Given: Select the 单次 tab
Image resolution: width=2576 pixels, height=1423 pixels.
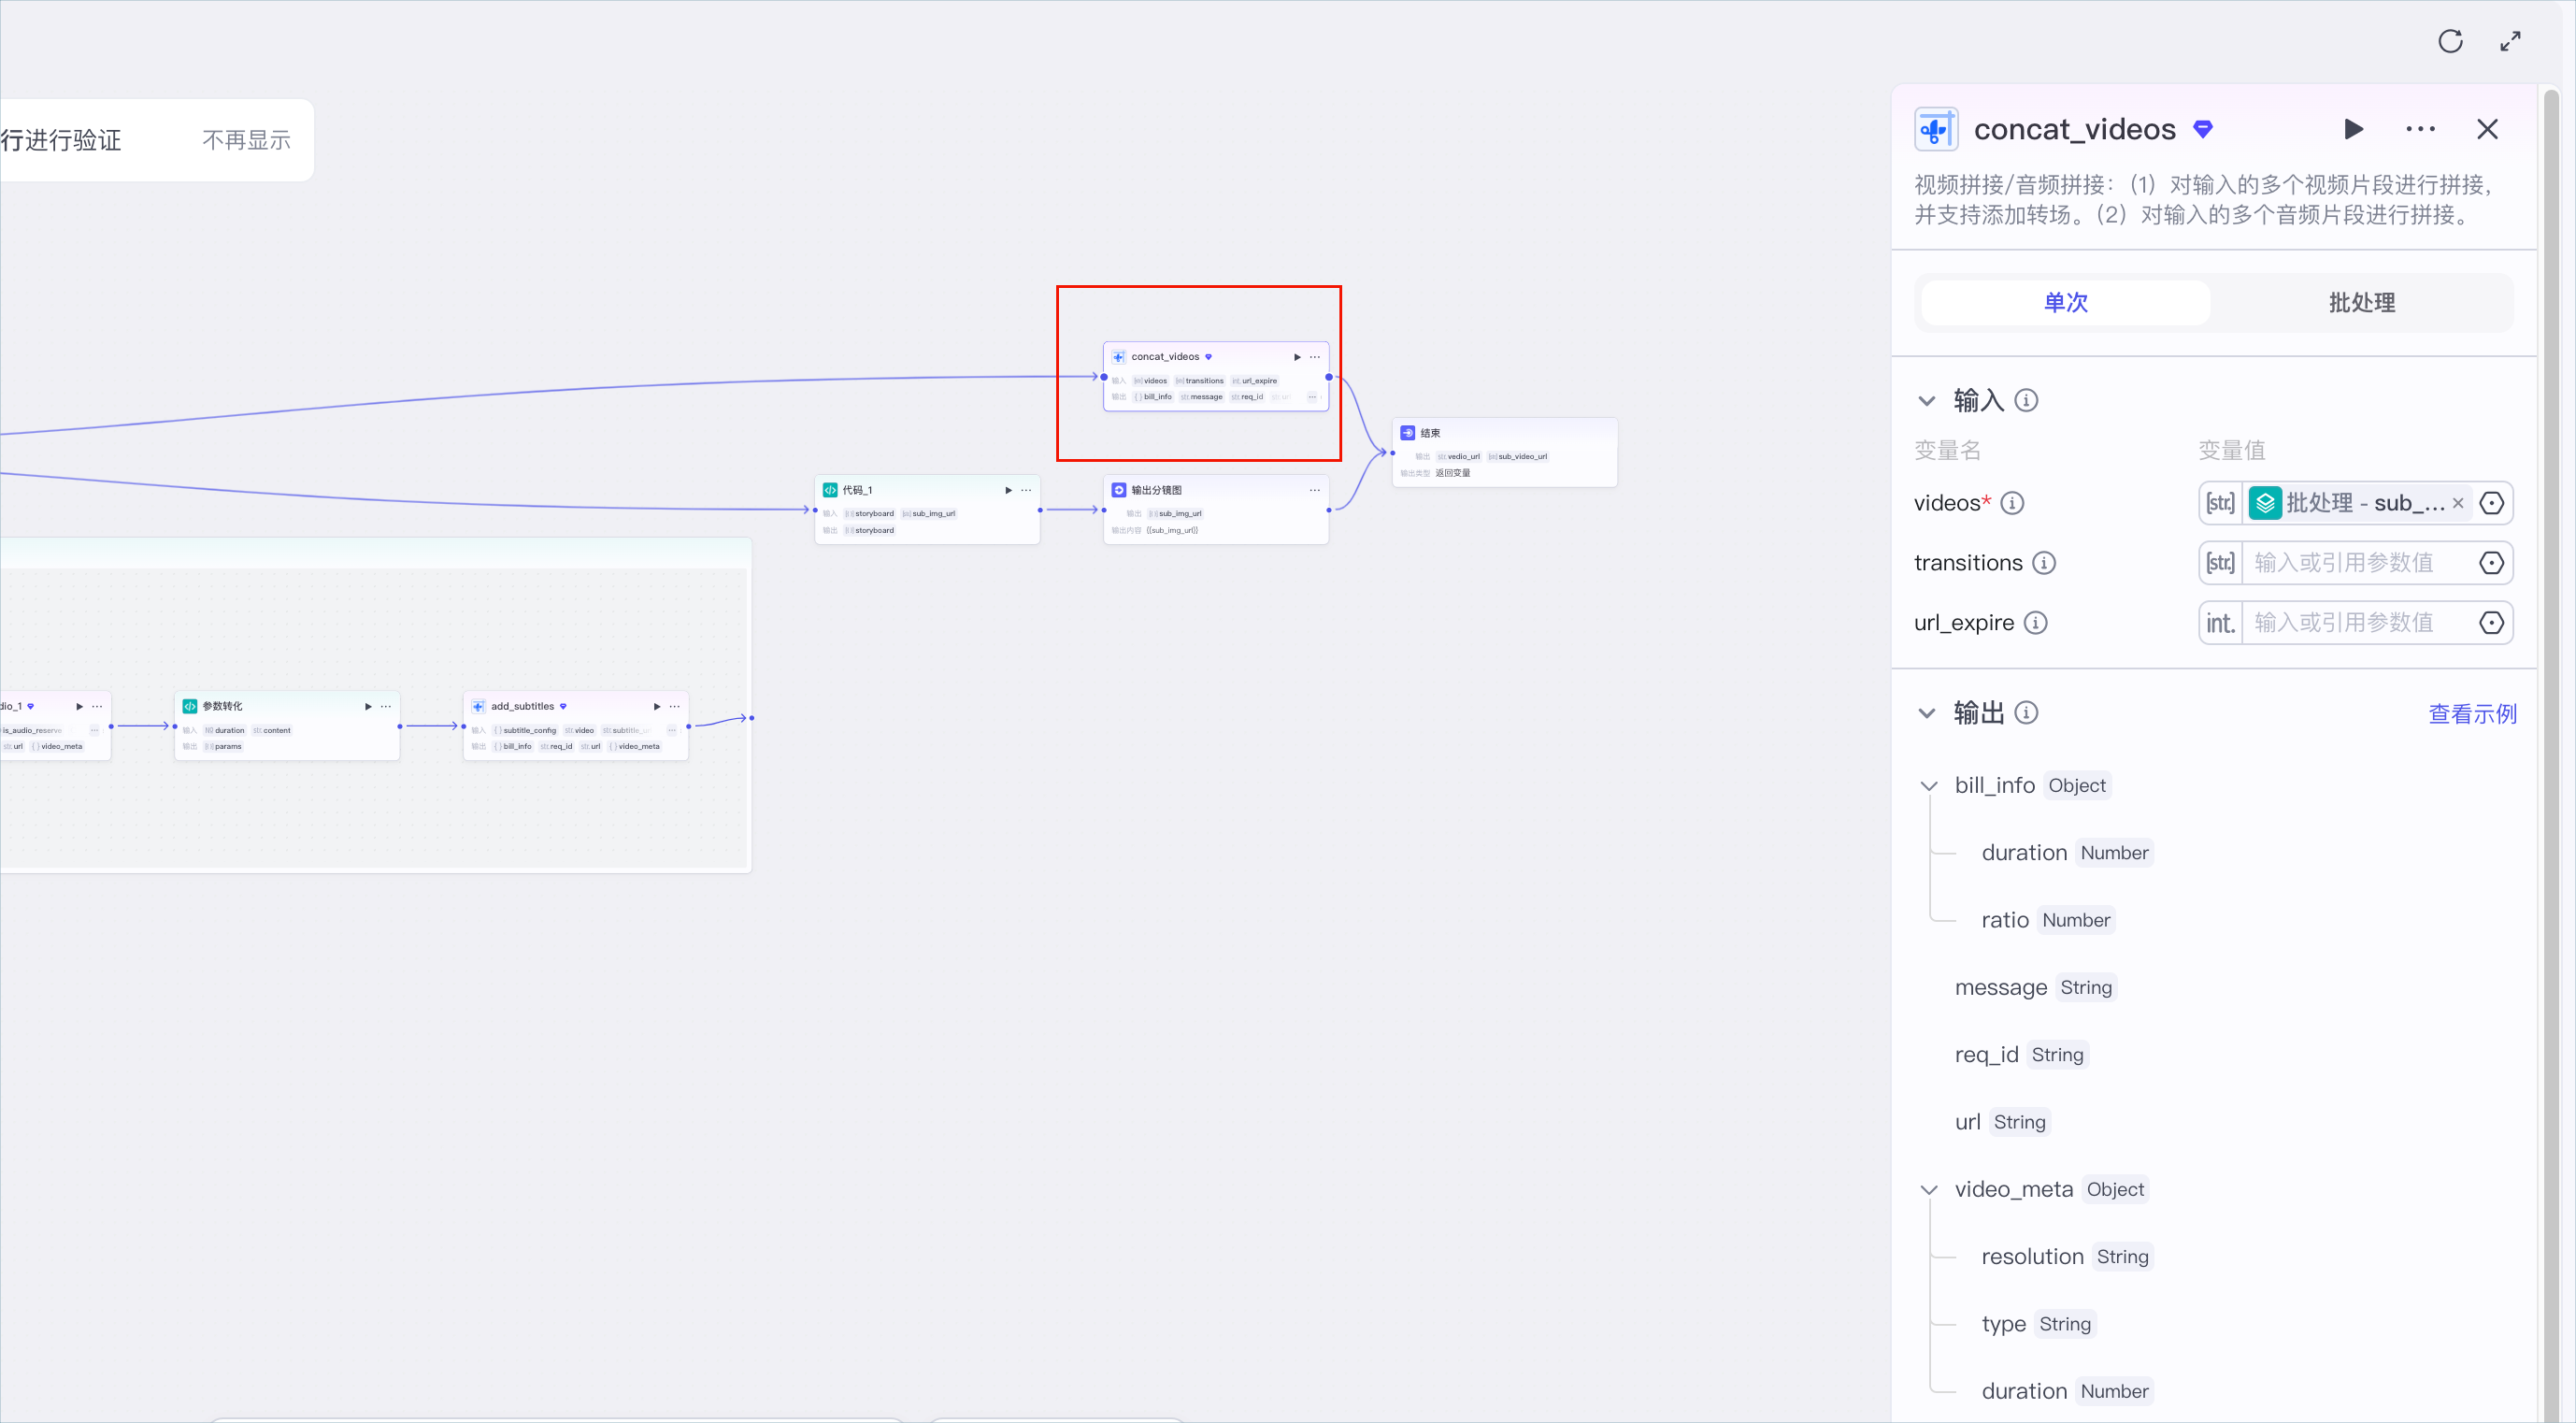Looking at the screenshot, I should tap(2065, 303).
